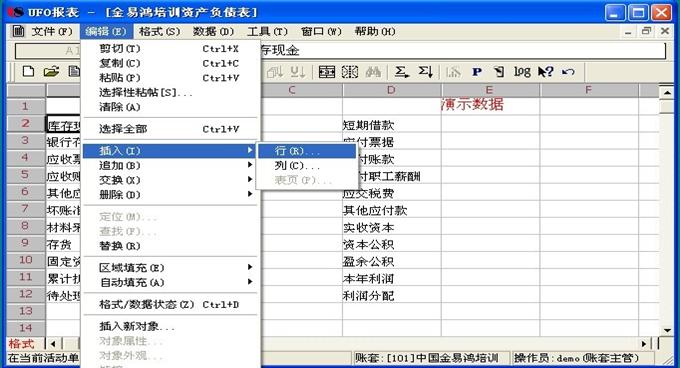
Task: Choose 剪切(T) from the edit menu
Action: (171, 49)
